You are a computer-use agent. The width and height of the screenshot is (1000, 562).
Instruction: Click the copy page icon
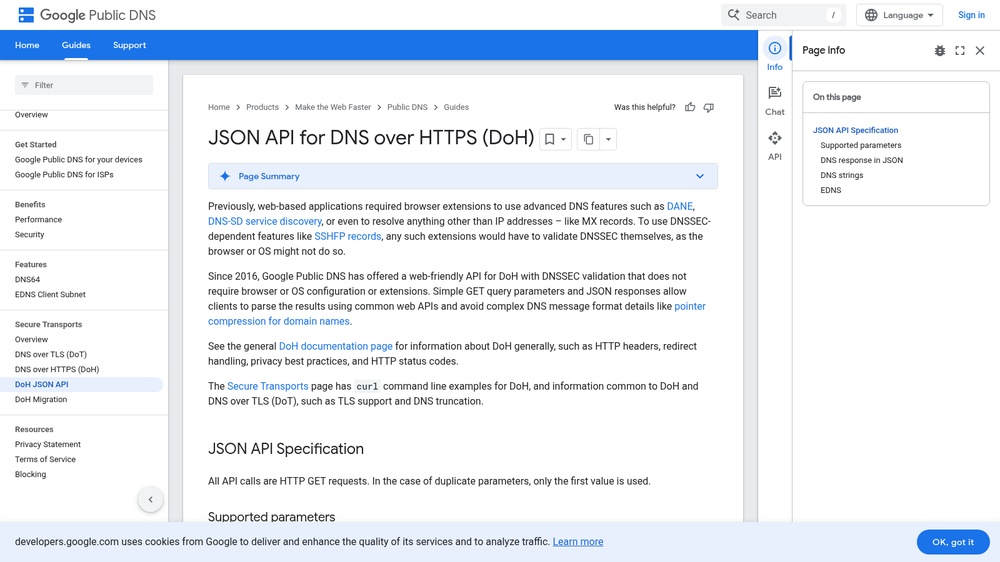pyautogui.click(x=589, y=139)
